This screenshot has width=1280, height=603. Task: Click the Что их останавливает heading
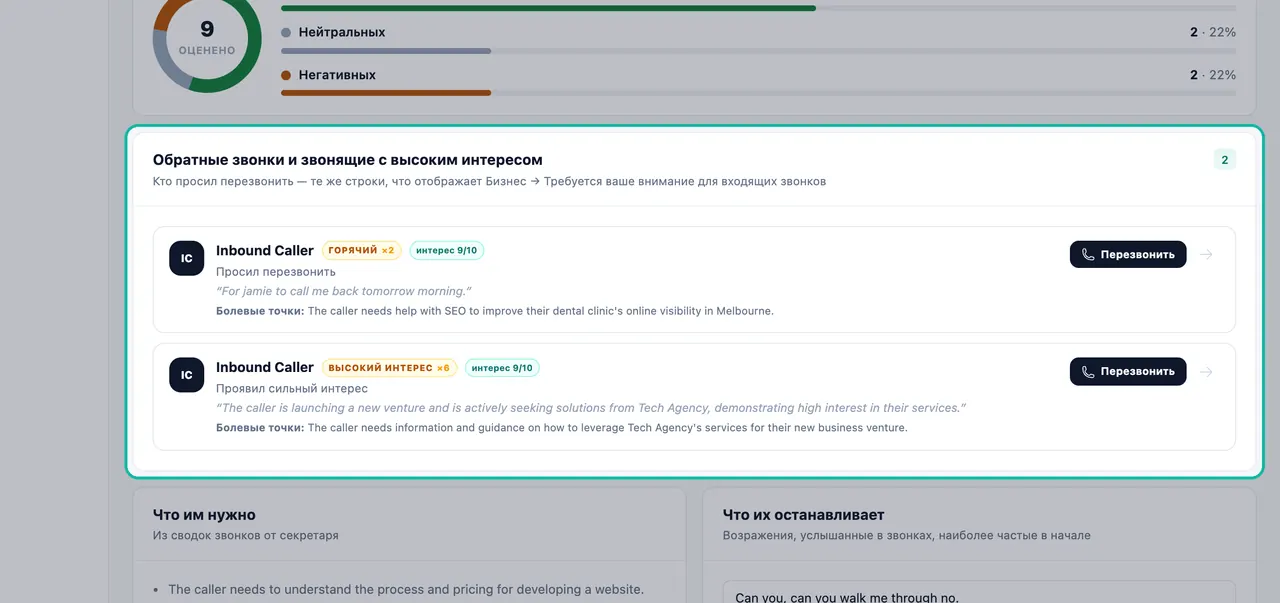tap(804, 515)
